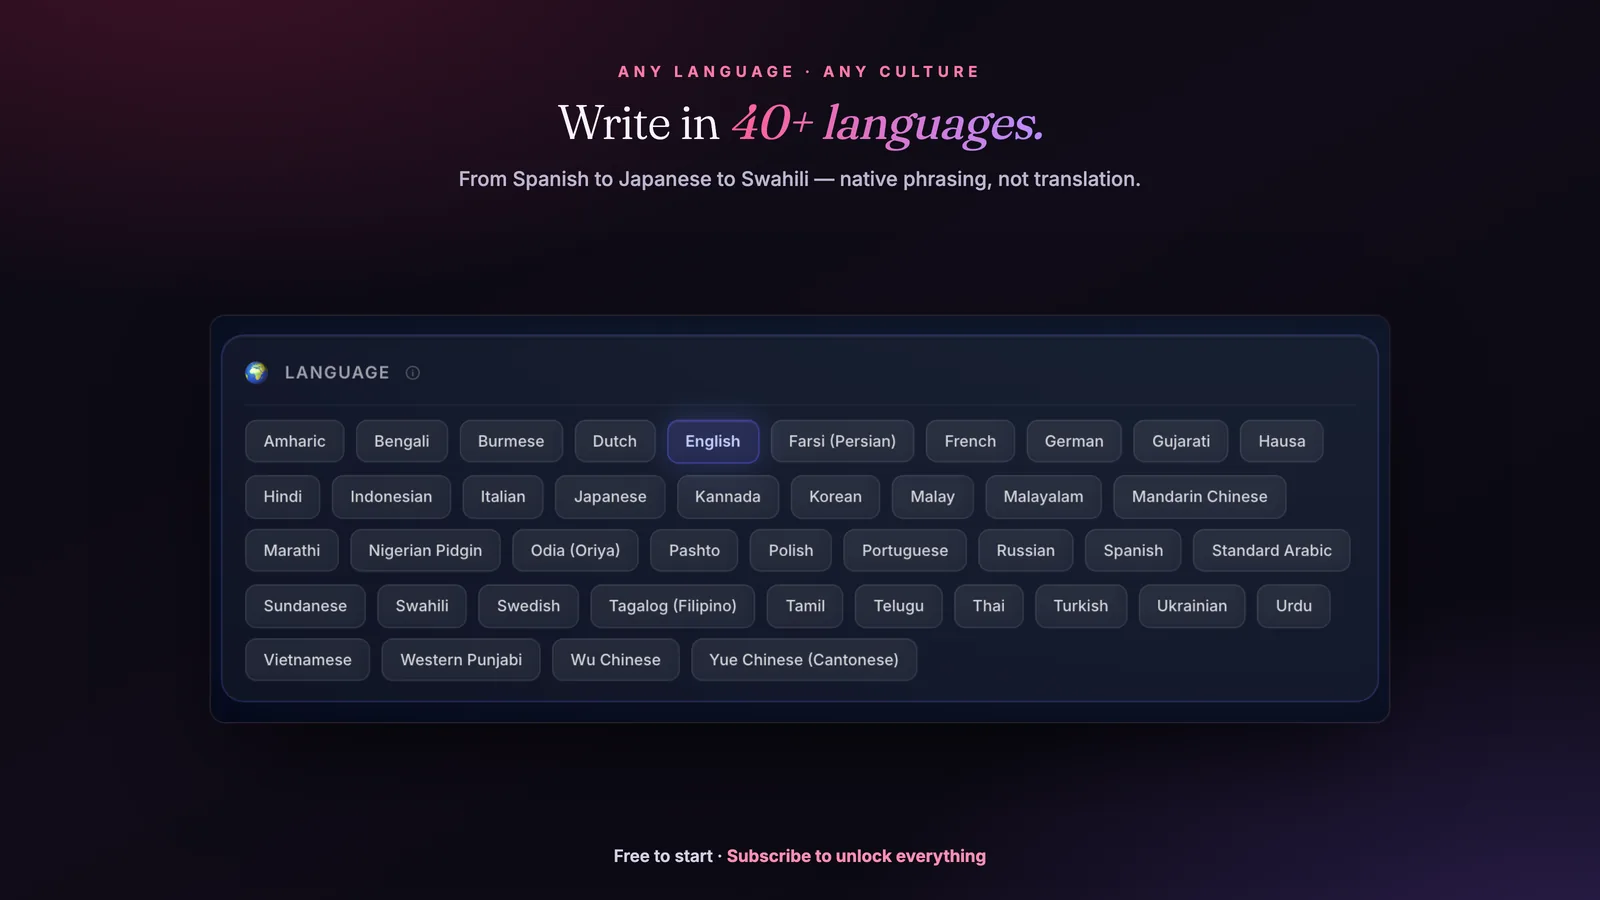Image resolution: width=1600 pixels, height=900 pixels.
Task: Choose the Pashto language
Action: point(694,550)
